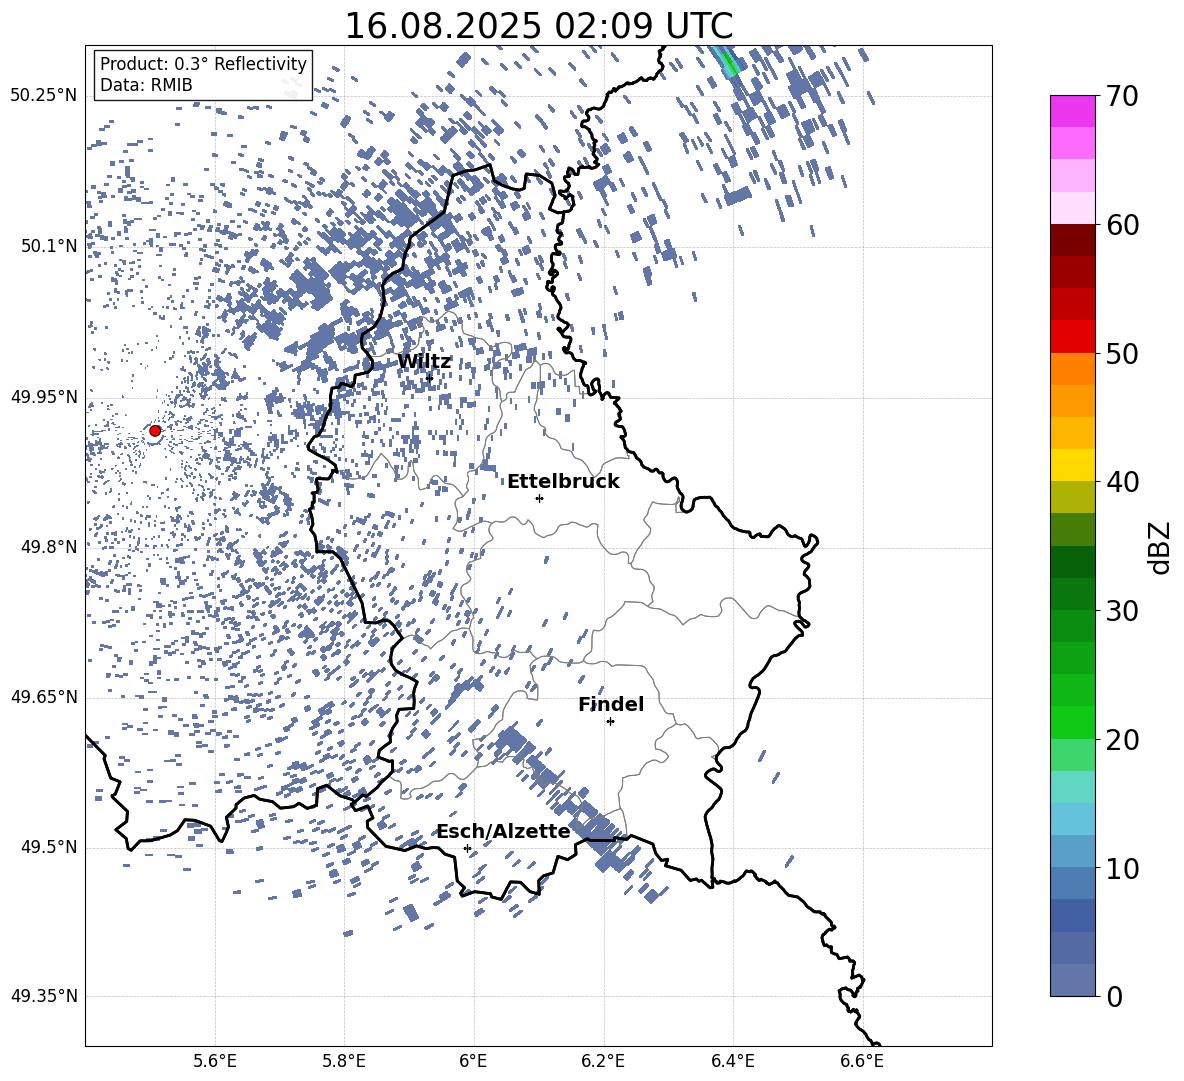
Task: Click the Findel station label
Action: point(611,704)
